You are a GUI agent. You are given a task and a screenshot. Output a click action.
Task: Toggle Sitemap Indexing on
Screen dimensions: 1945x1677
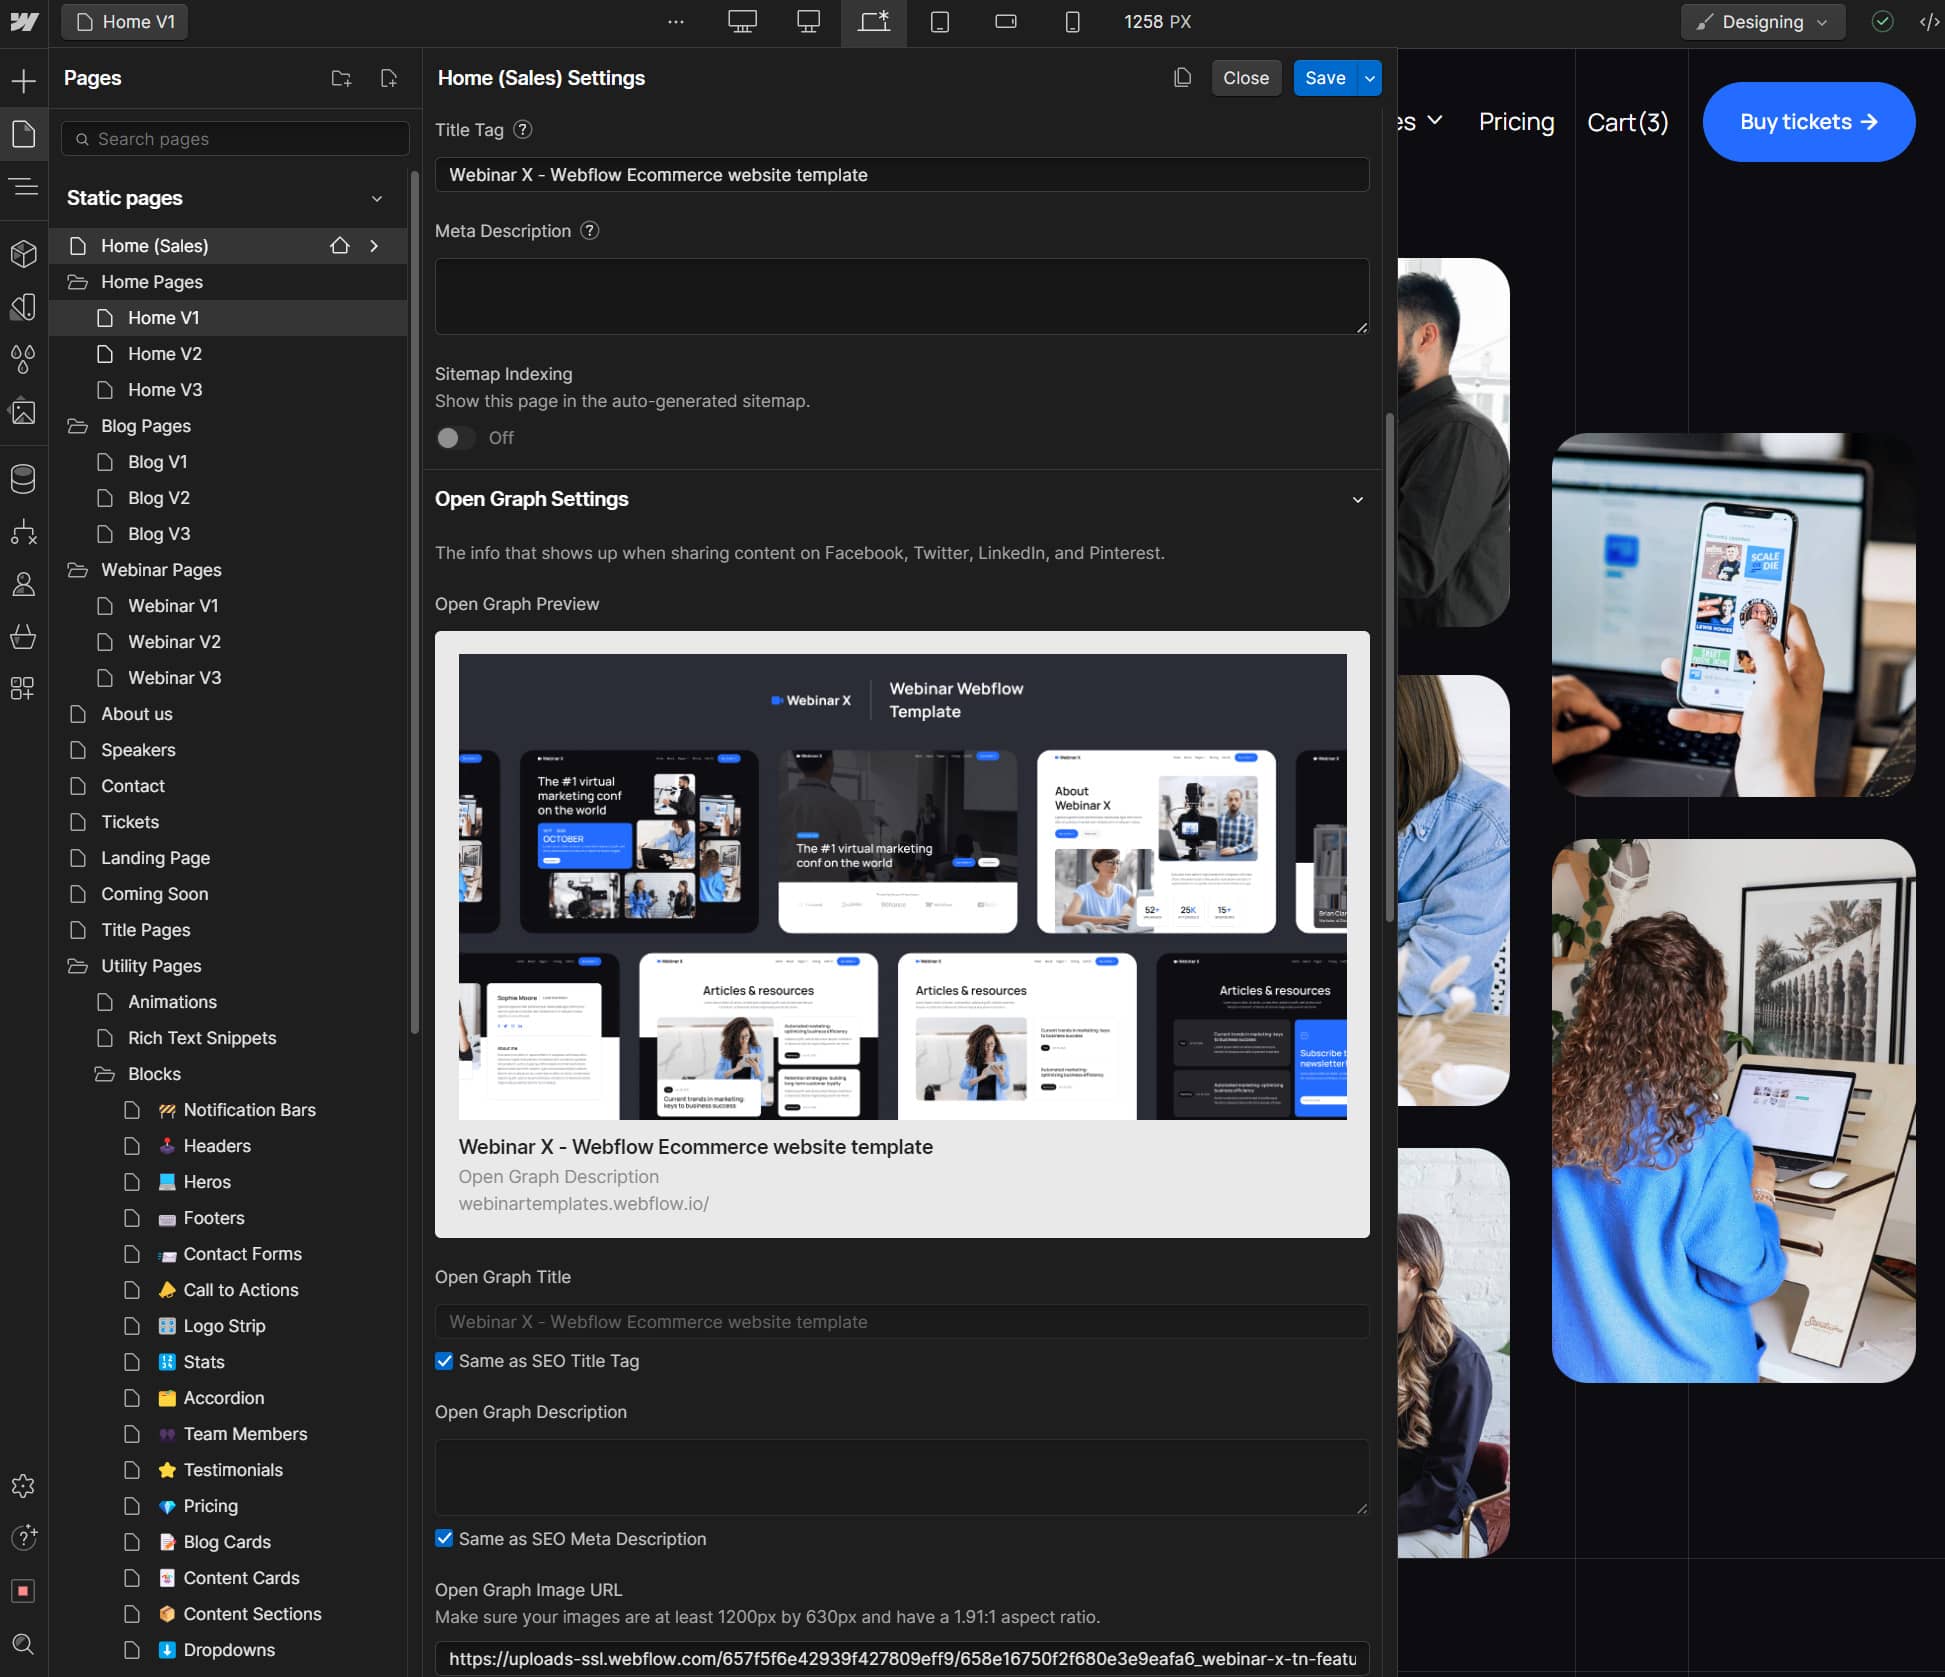455,437
